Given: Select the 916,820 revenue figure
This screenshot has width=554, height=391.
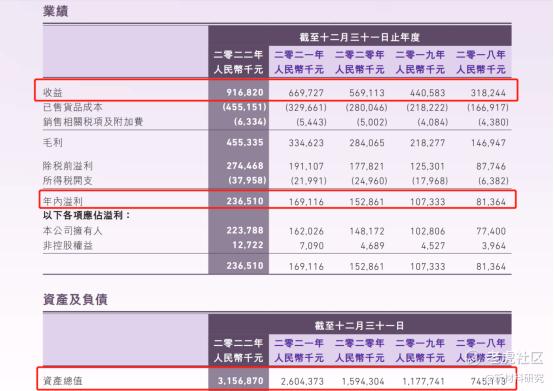Looking at the screenshot, I should tap(245, 93).
